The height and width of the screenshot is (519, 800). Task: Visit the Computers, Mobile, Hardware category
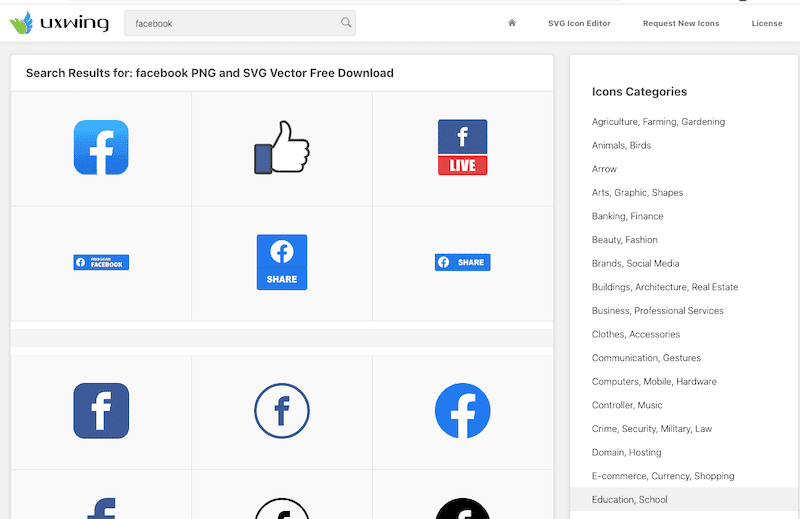tap(654, 382)
